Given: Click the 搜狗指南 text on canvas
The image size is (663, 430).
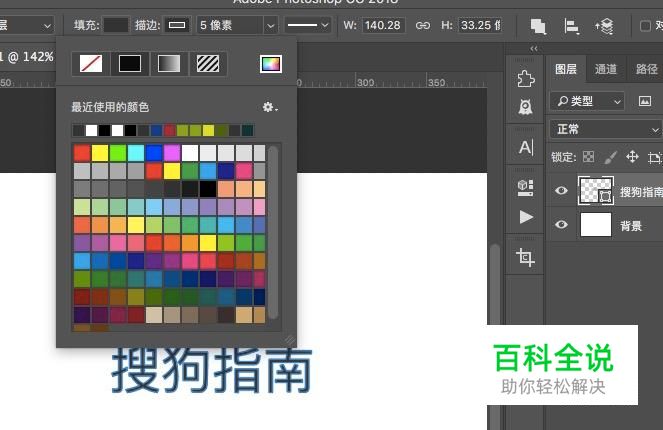Looking at the screenshot, I should tap(211, 370).
